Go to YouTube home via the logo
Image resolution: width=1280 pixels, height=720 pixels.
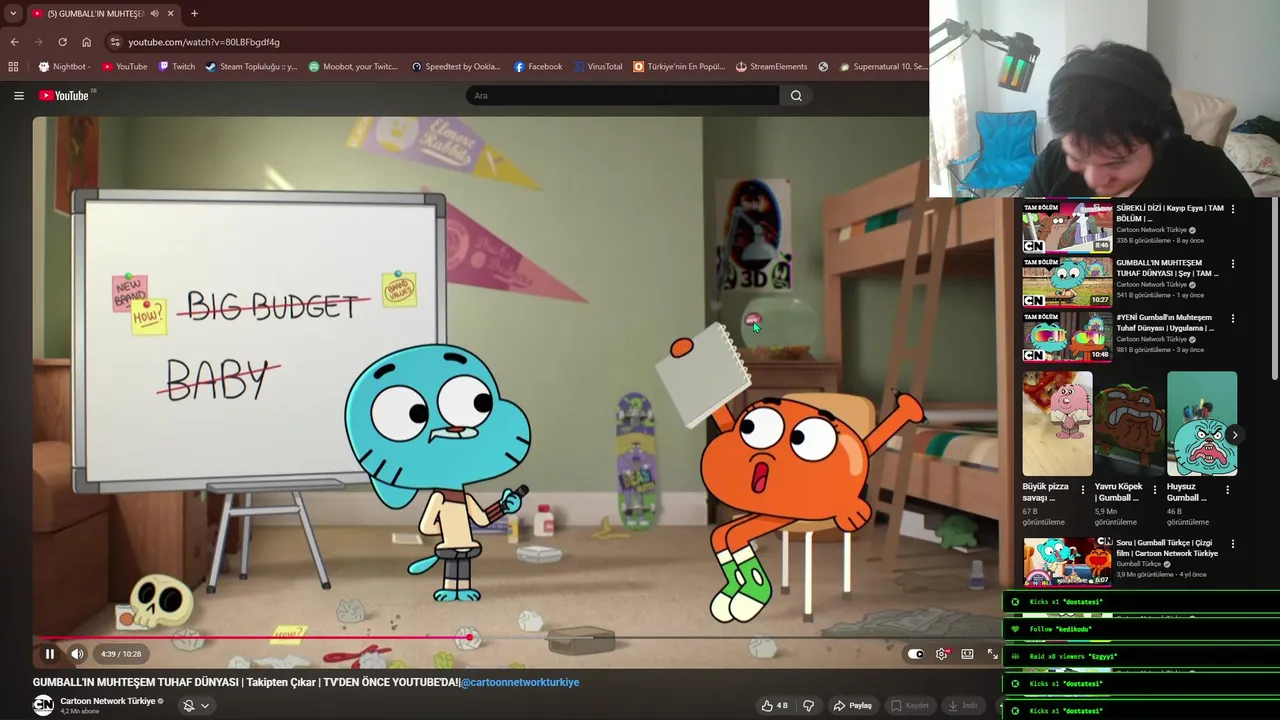pyautogui.click(x=66, y=95)
